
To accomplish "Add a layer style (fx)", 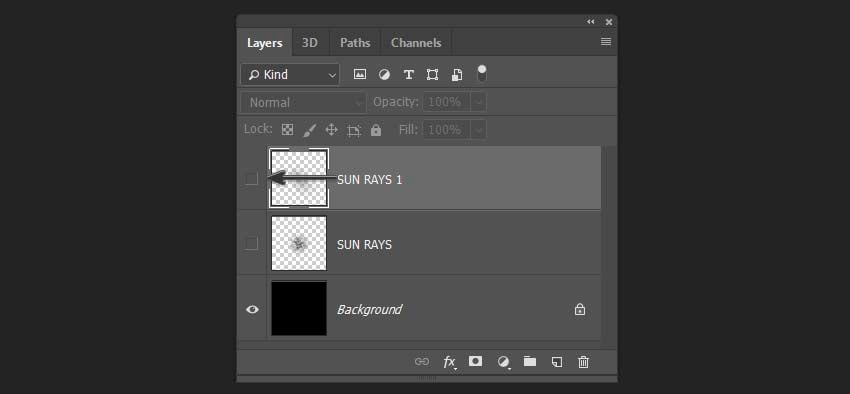I will point(449,362).
